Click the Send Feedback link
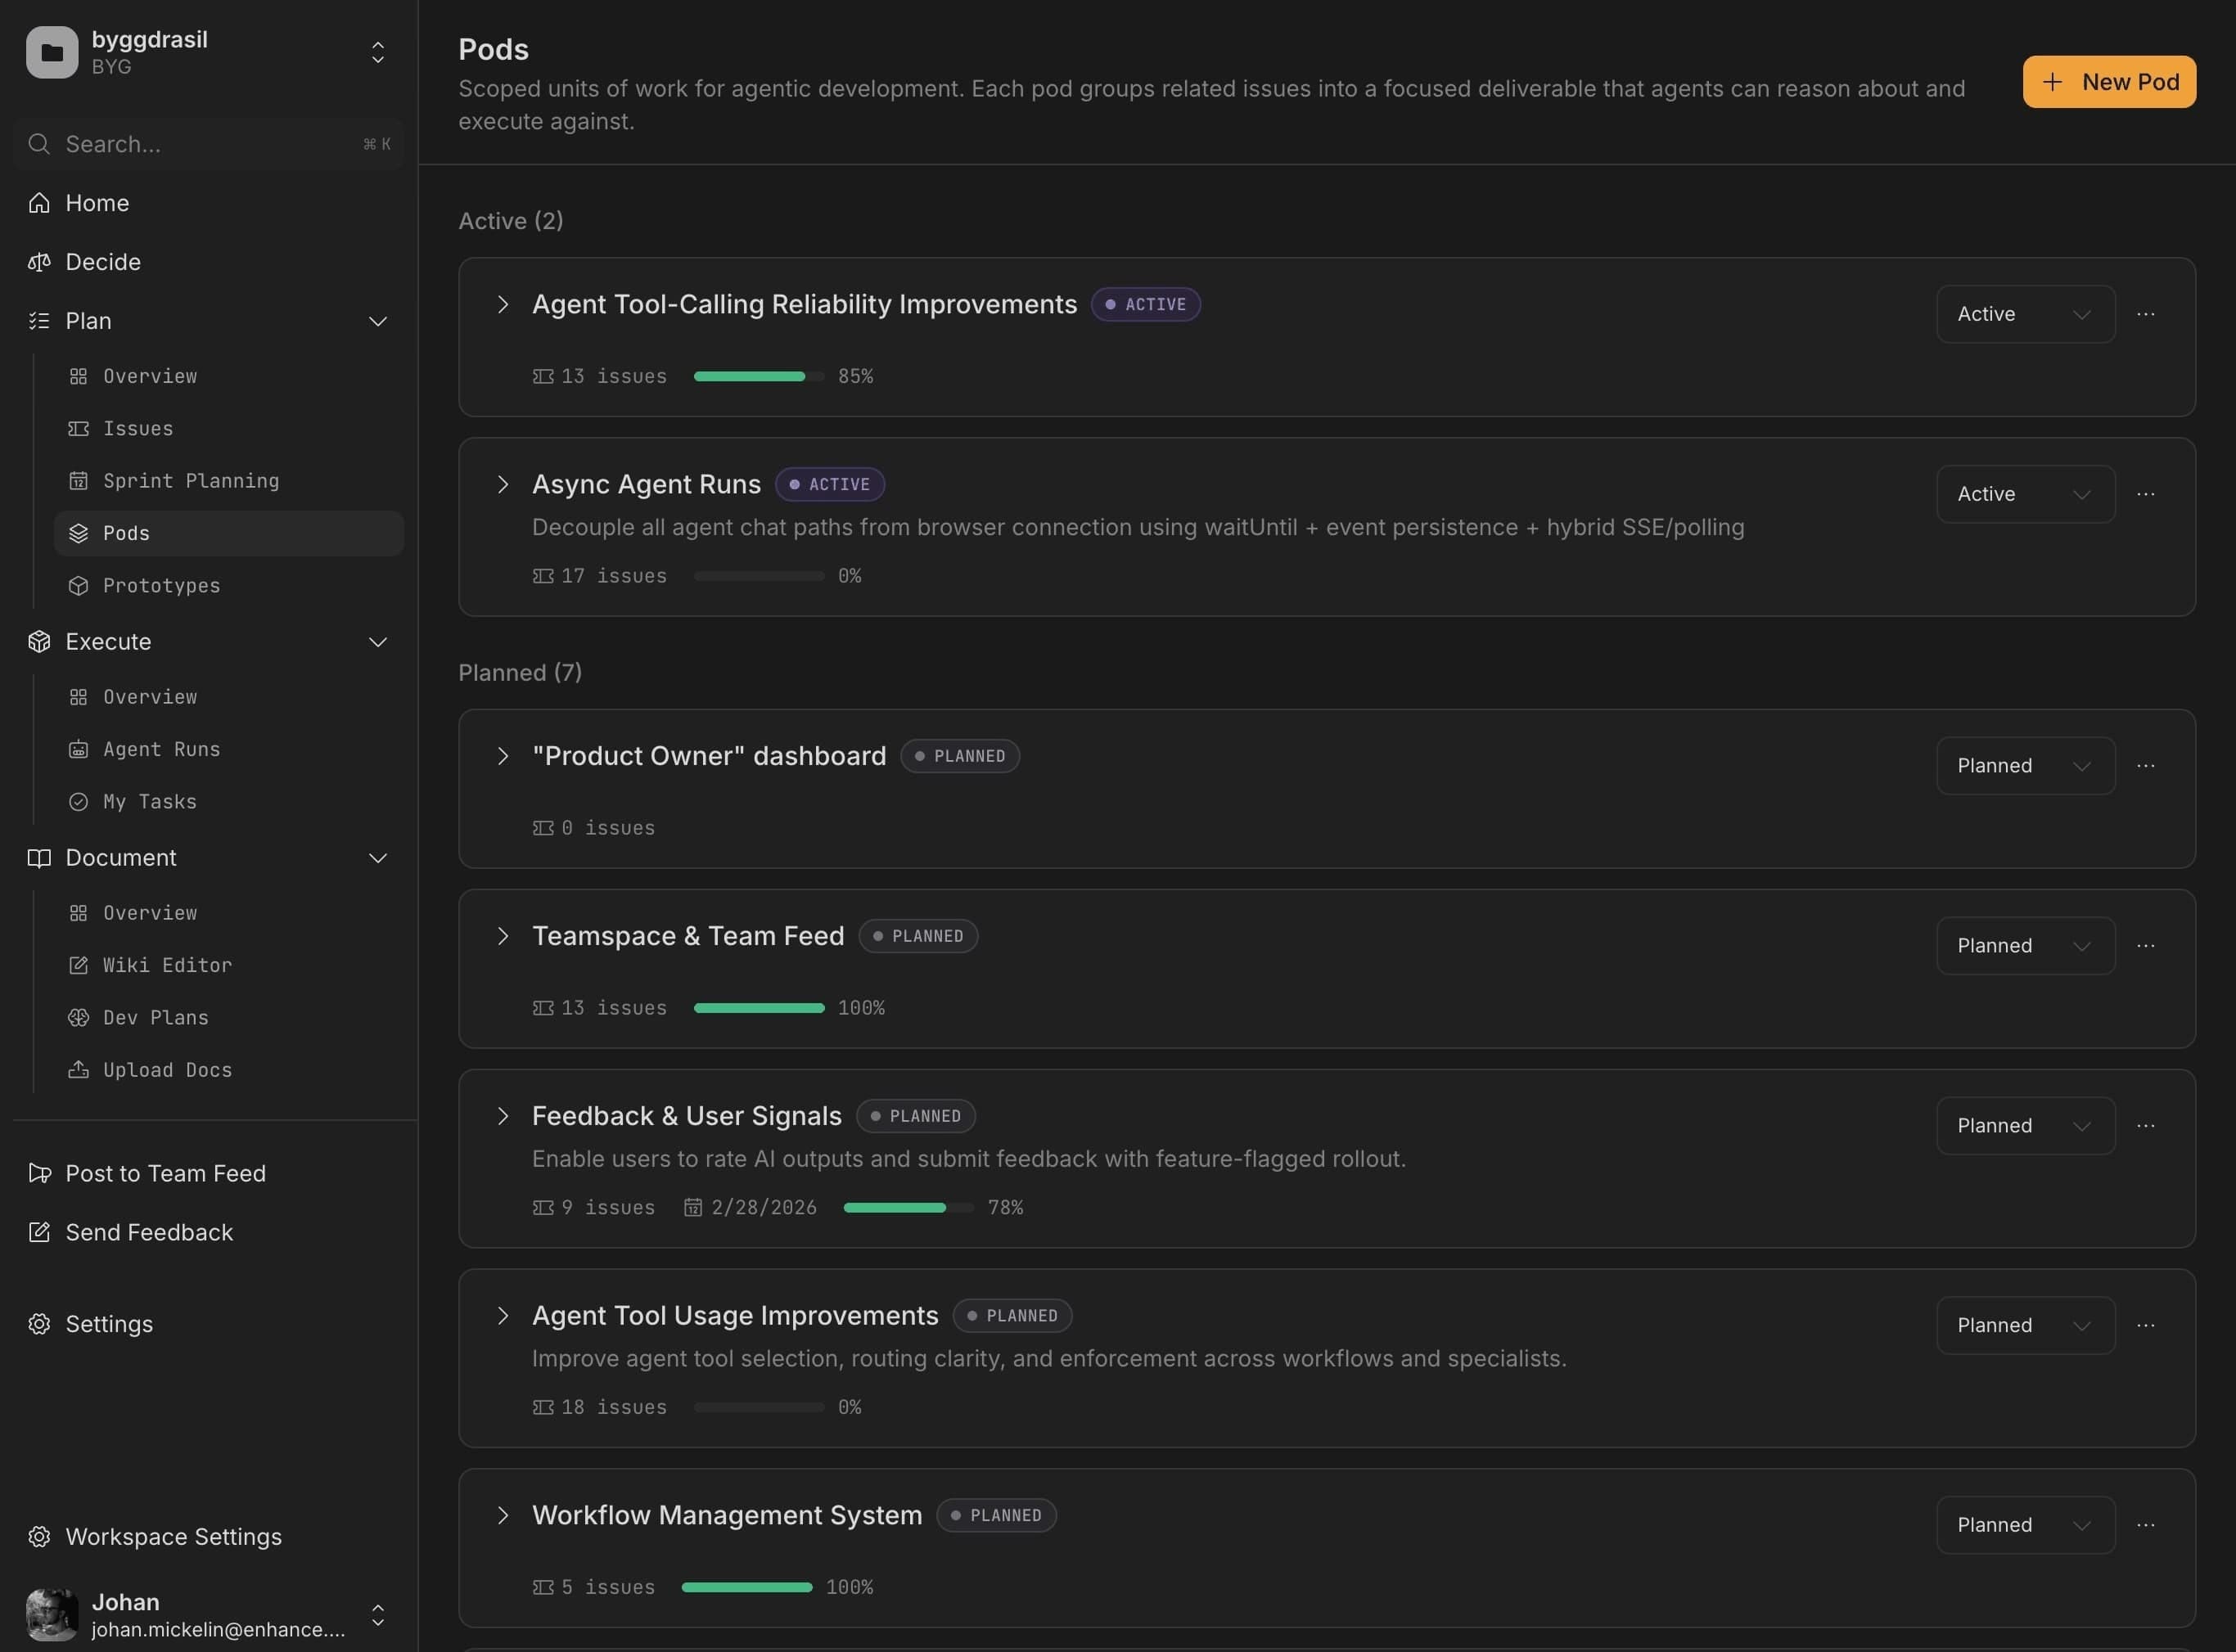2236x1652 pixels. (148, 1232)
